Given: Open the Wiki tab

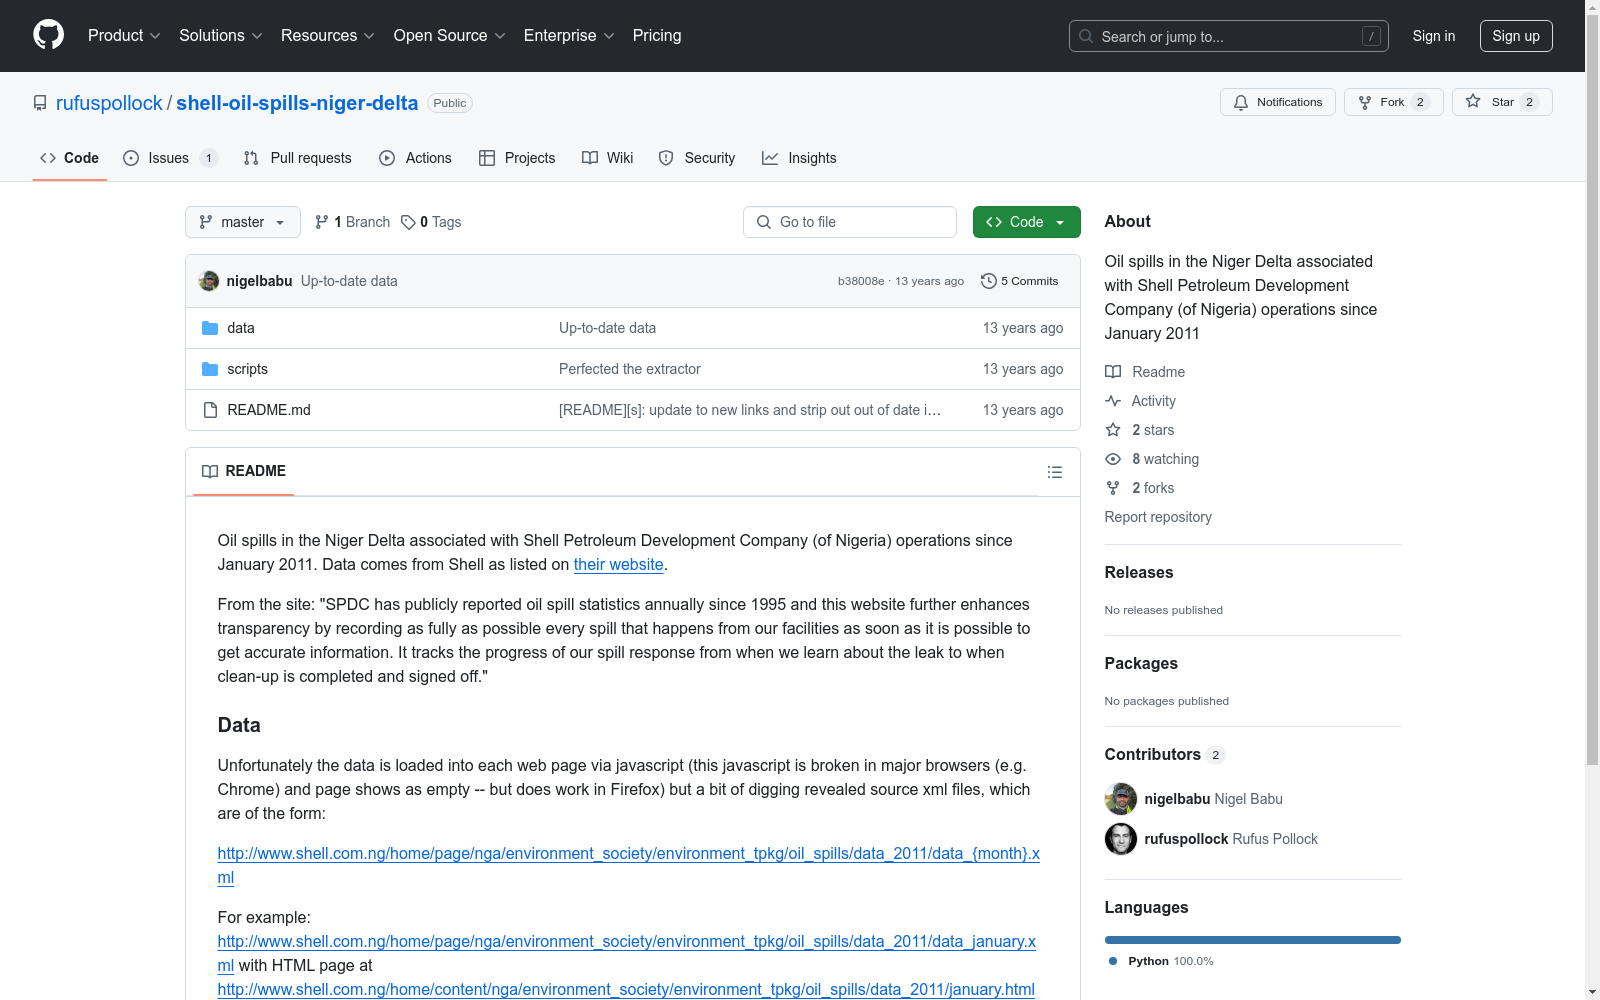Looking at the screenshot, I should click(x=608, y=158).
